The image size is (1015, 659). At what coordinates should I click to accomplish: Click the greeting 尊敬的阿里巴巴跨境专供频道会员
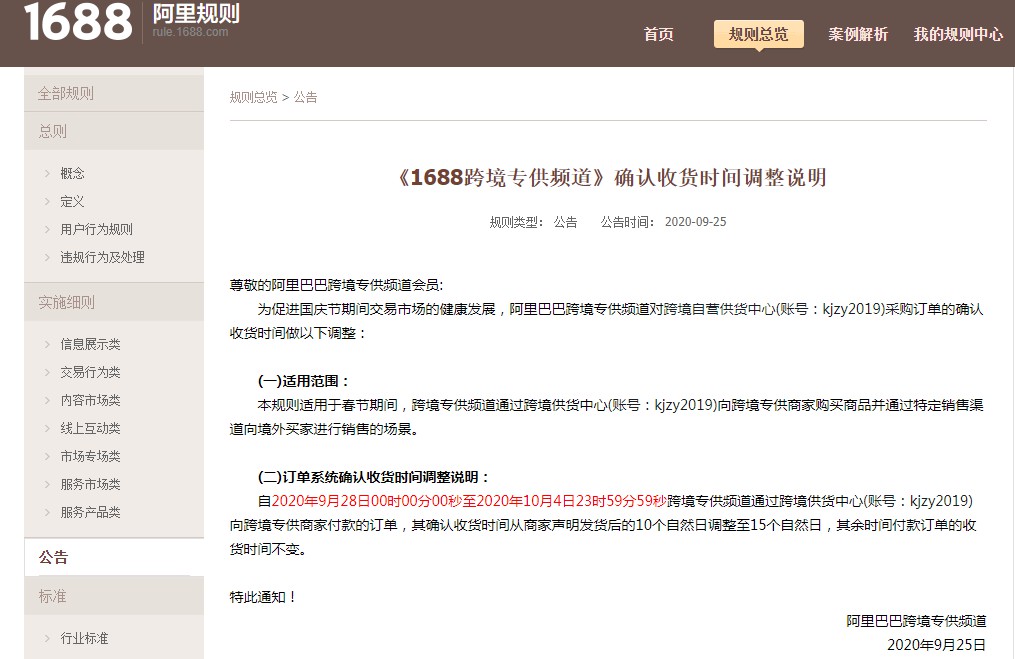(x=336, y=285)
